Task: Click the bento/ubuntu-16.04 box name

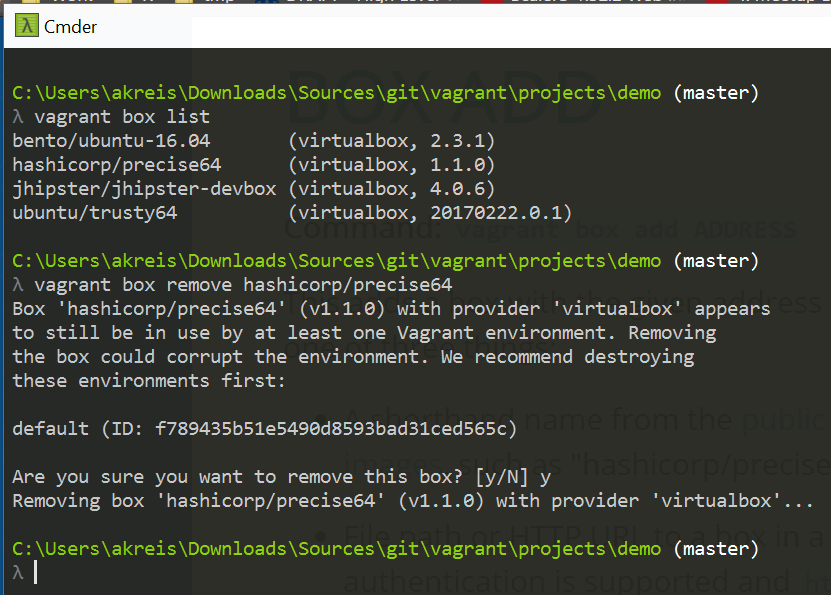Action: tap(111, 141)
